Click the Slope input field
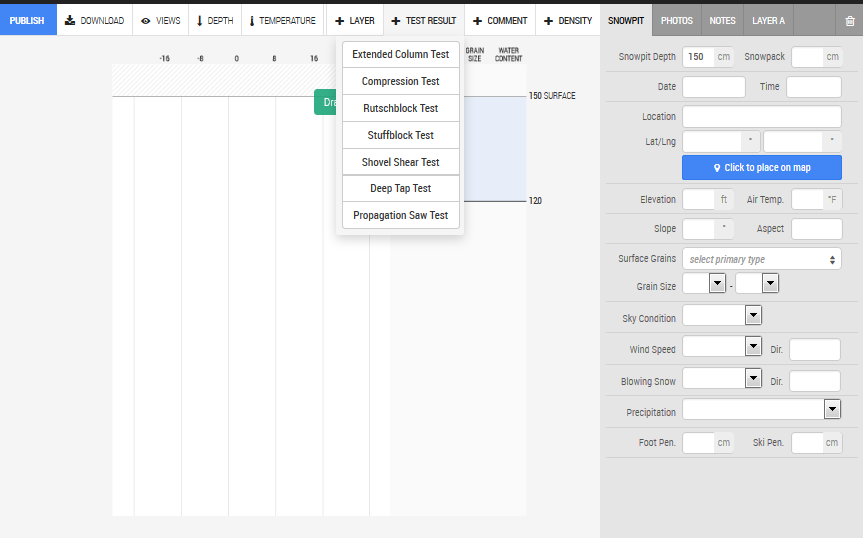This screenshot has height=538, width=863. (698, 228)
